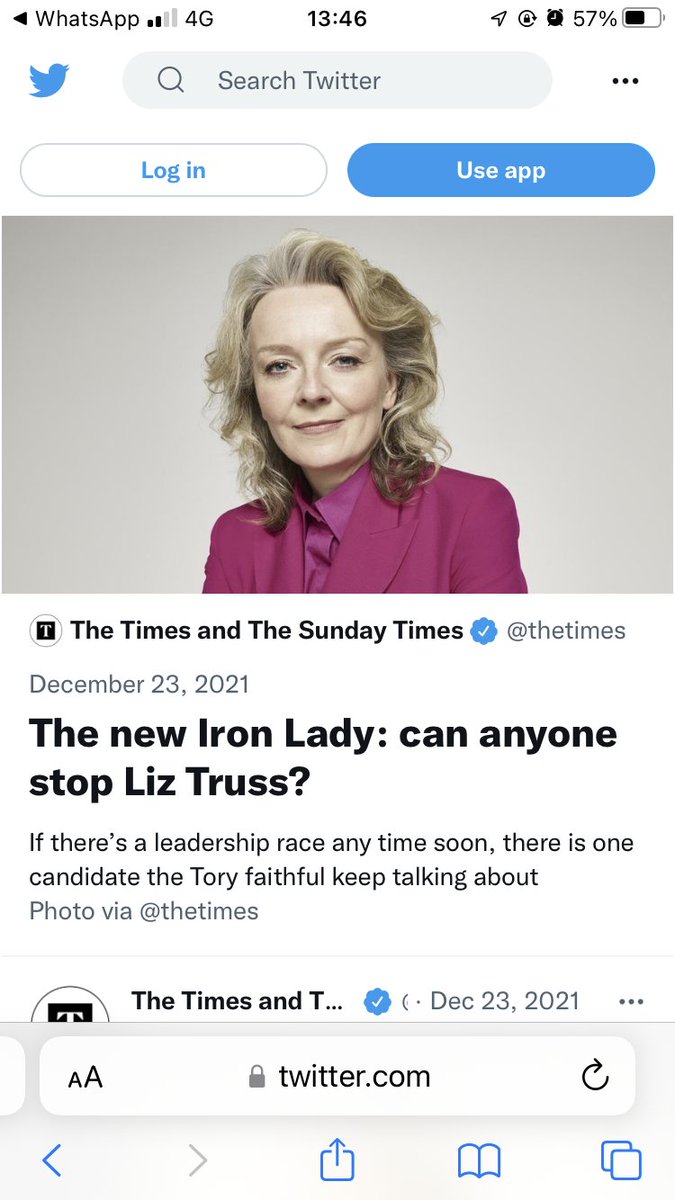Click the Use app button
This screenshot has width=675, height=1200.
501,170
